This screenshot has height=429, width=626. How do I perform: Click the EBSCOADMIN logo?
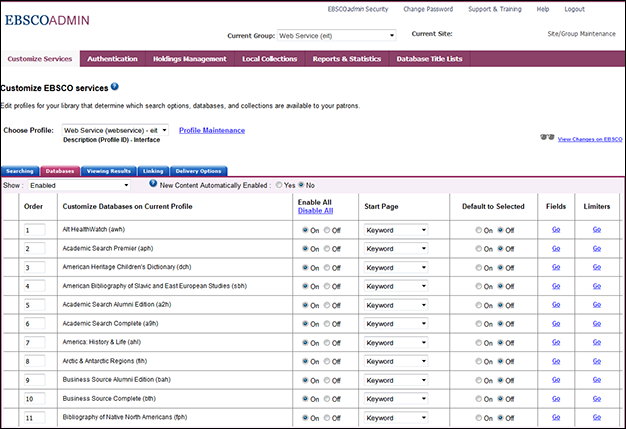pyautogui.click(x=47, y=20)
